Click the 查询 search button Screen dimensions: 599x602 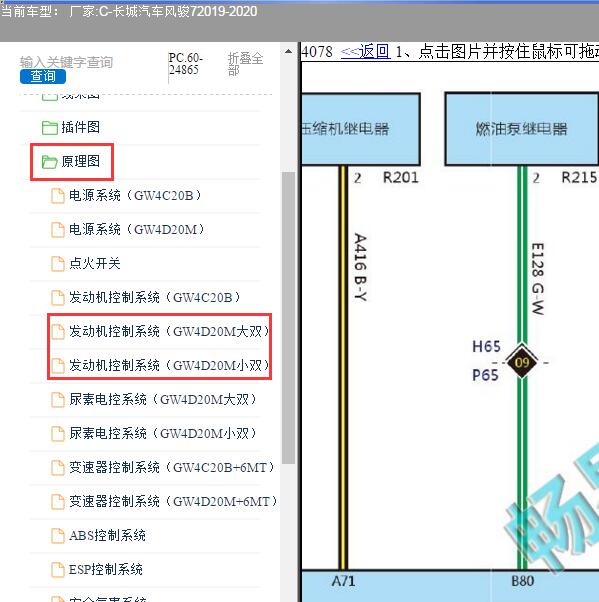43,76
